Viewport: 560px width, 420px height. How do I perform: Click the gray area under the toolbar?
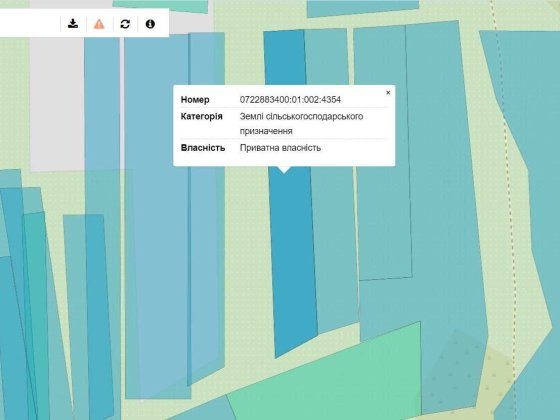pos(57,104)
